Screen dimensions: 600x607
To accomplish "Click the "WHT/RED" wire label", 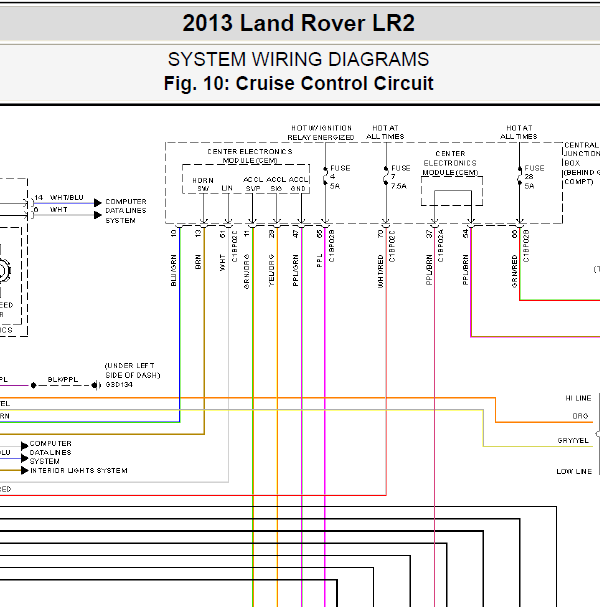I will (381, 271).
